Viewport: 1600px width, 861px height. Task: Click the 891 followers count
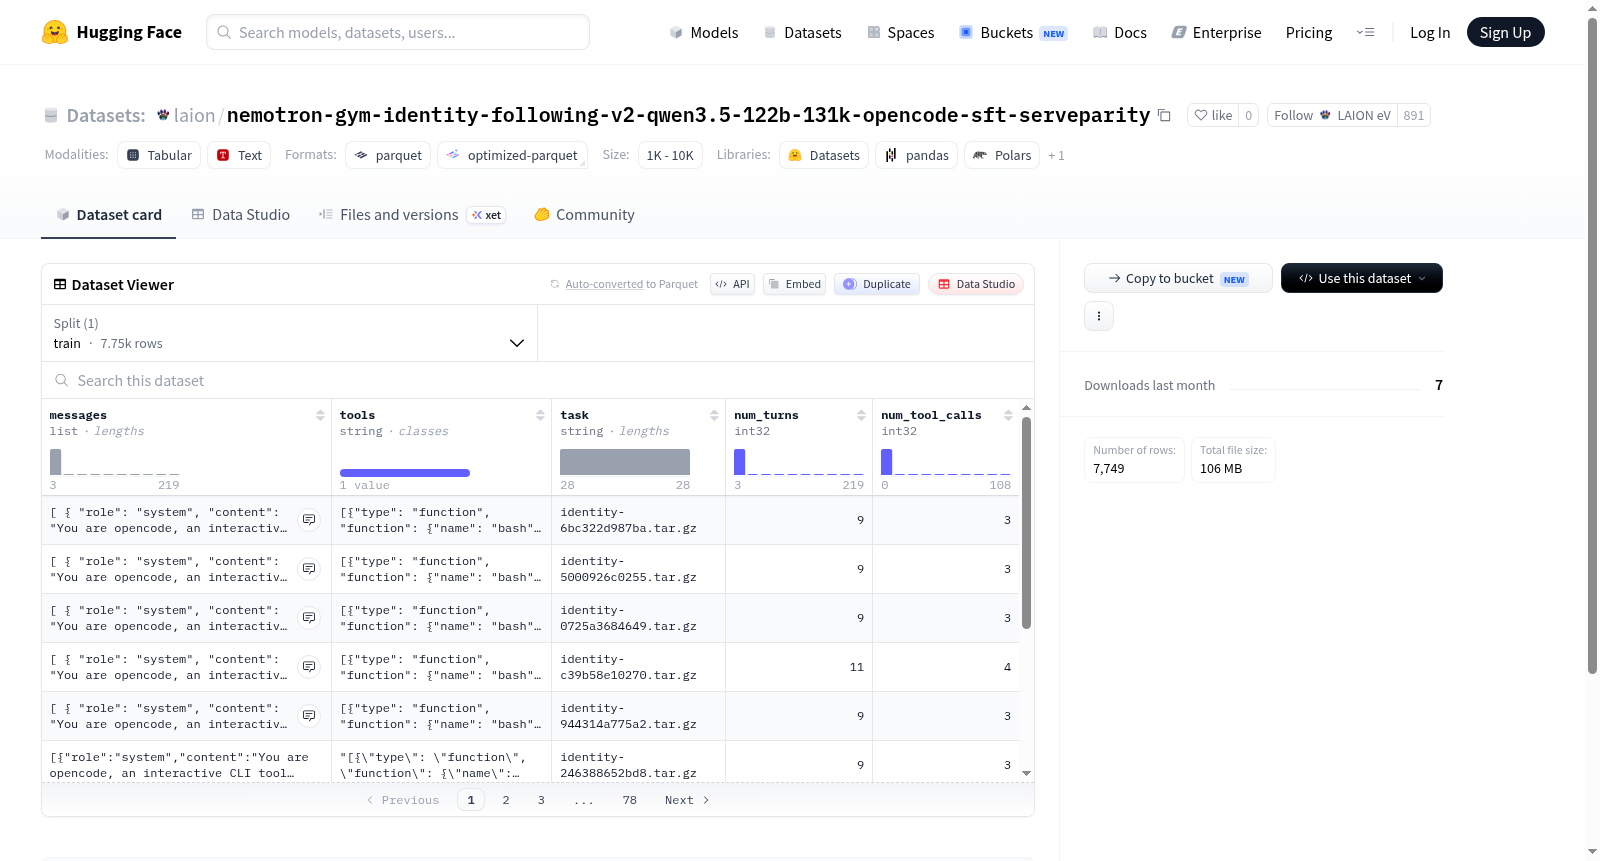tap(1414, 115)
